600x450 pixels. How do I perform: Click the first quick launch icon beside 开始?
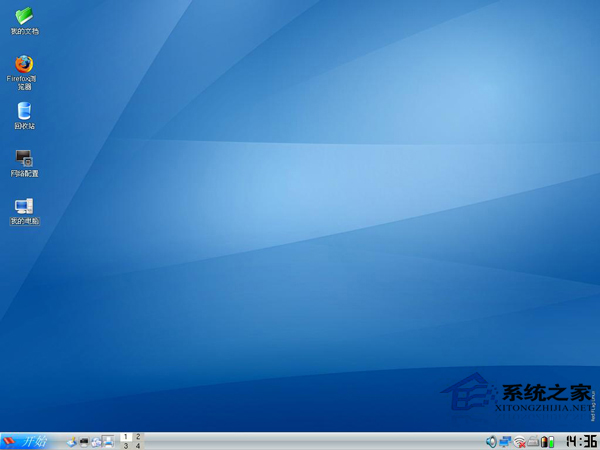pyautogui.click(x=71, y=441)
